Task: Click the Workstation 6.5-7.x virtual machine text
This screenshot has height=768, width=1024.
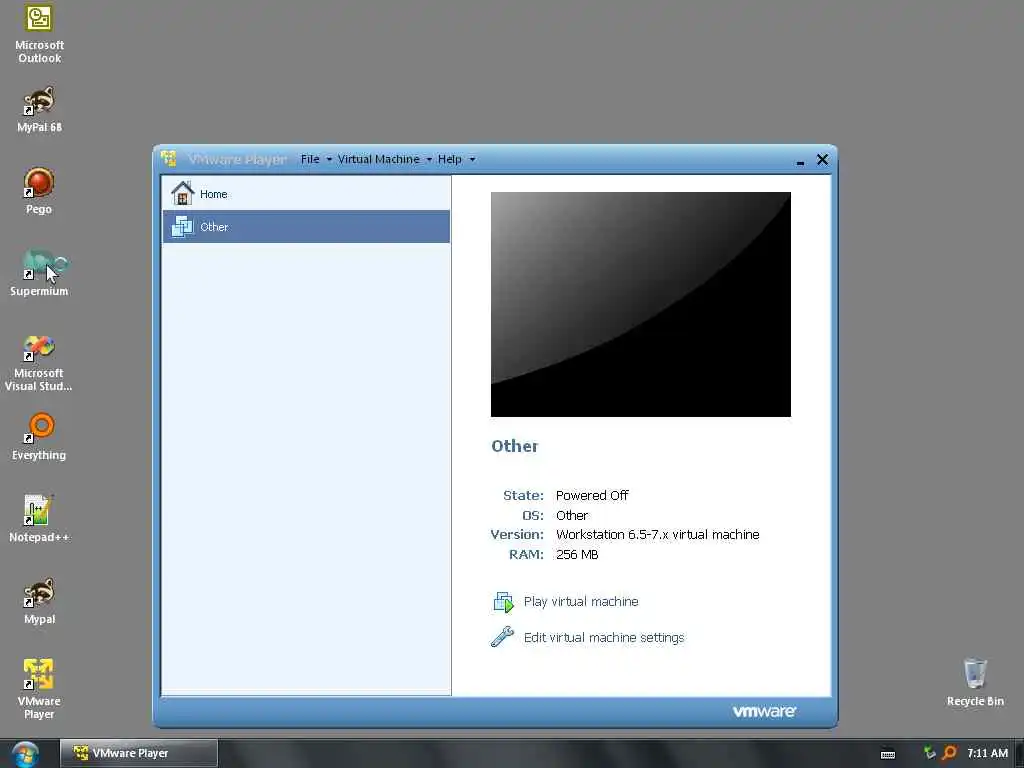Action: (658, 534)
